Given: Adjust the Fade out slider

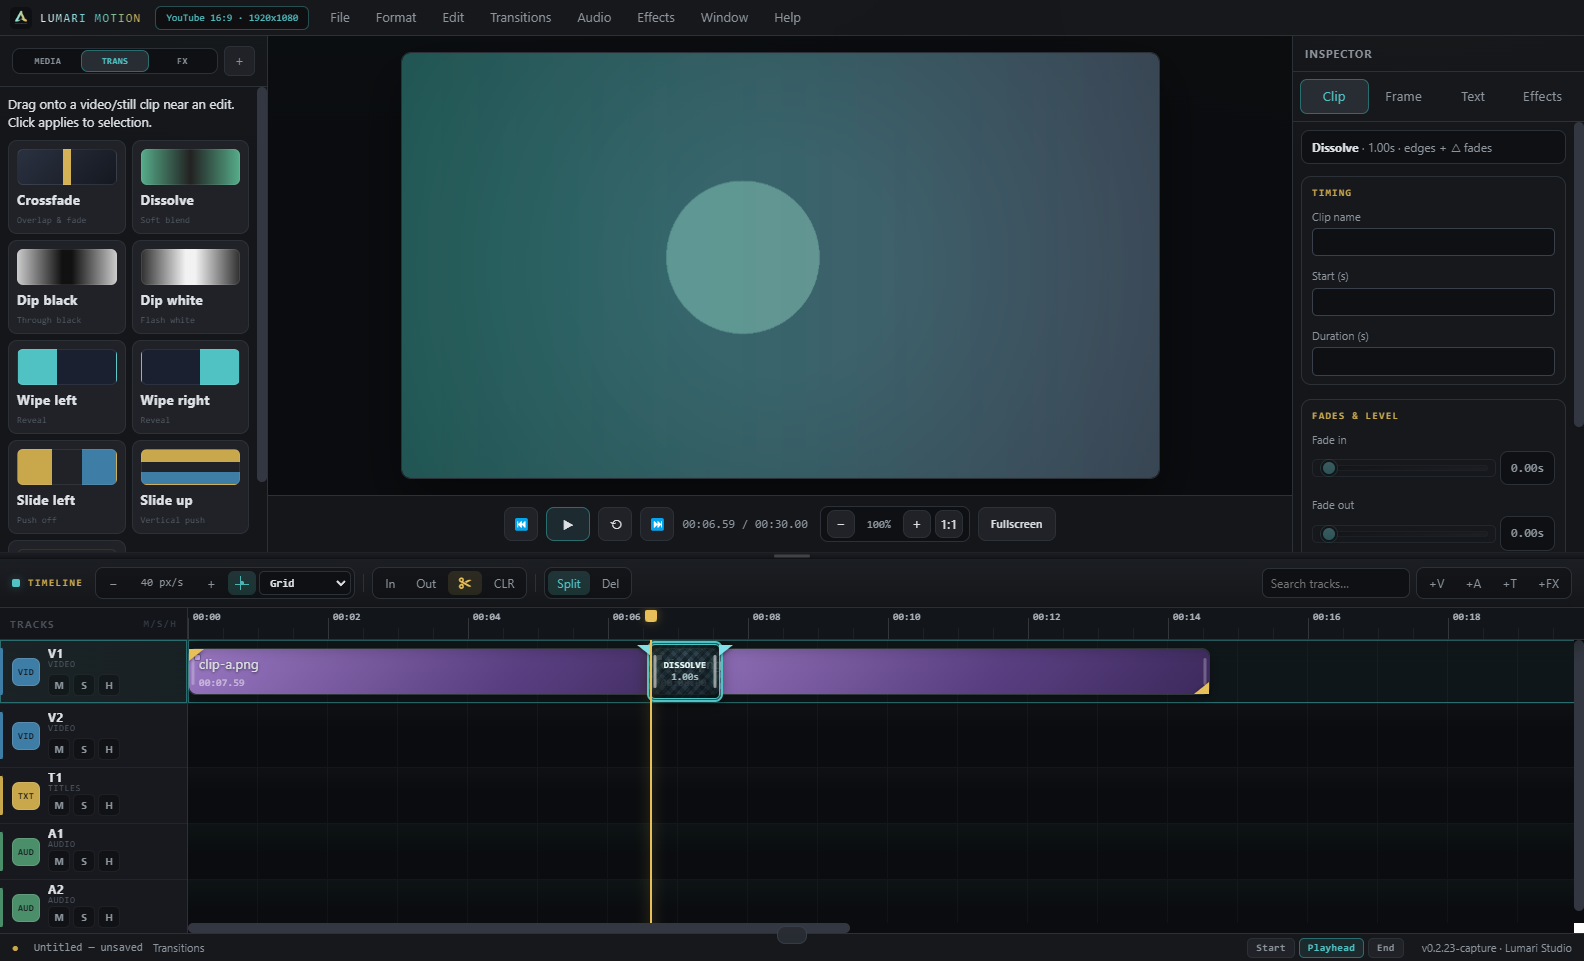Looking at the screenshot, I should pos(1404,534).
